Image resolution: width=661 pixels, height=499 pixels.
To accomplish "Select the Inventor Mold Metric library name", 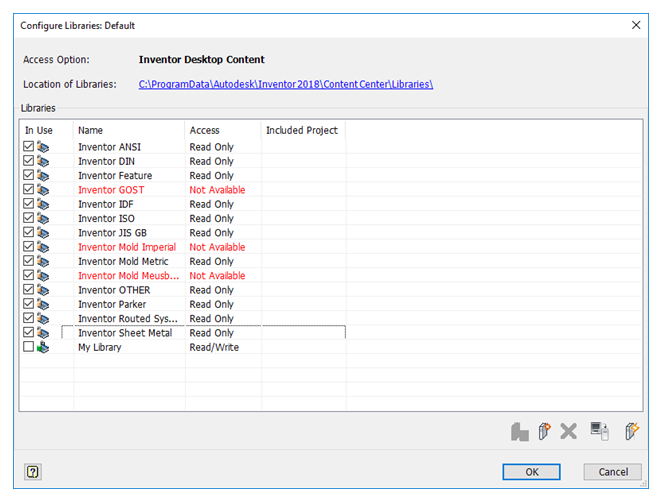I will [123, 262].
